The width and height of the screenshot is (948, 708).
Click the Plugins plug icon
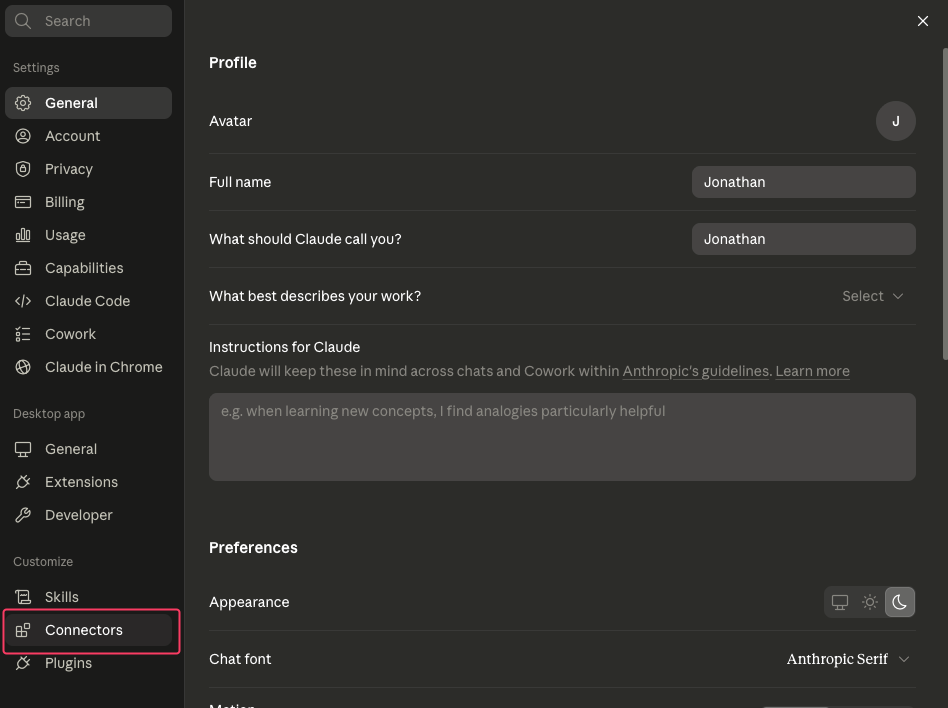tap(23, 663)
